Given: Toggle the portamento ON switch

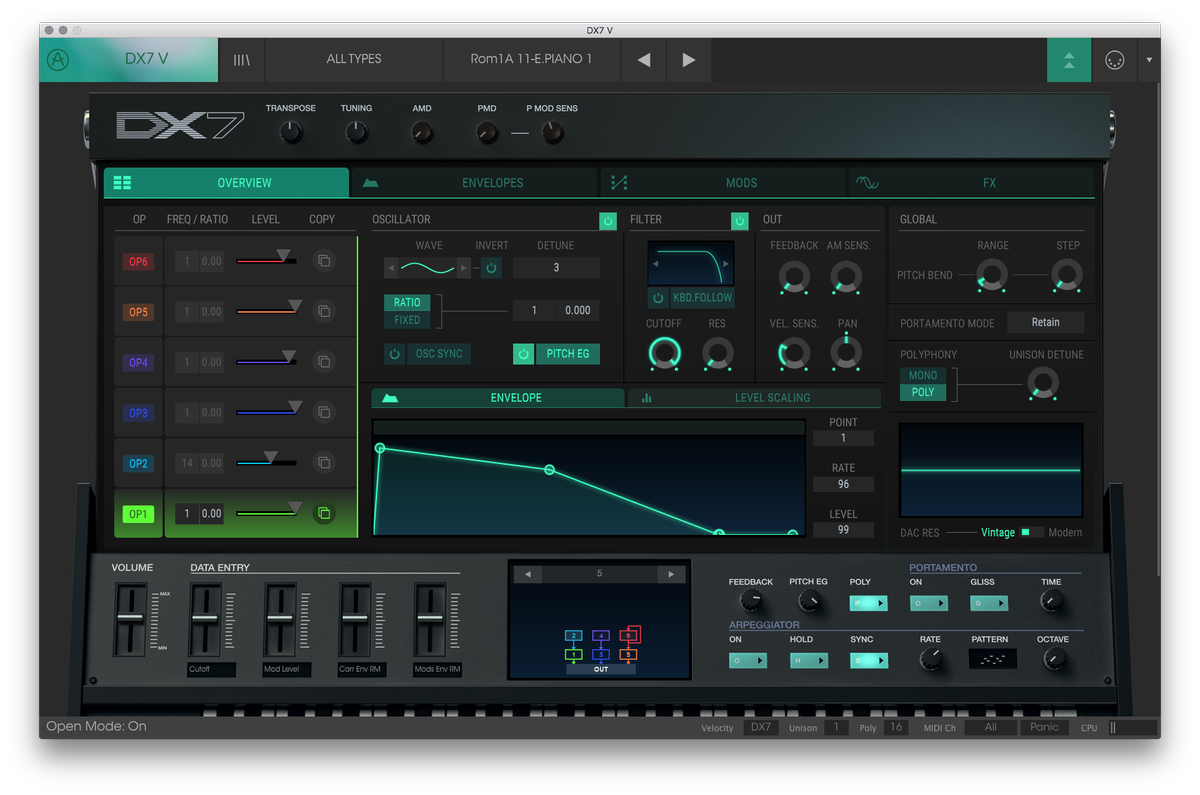Looking at the screenshot, I should tap(928, 604).
